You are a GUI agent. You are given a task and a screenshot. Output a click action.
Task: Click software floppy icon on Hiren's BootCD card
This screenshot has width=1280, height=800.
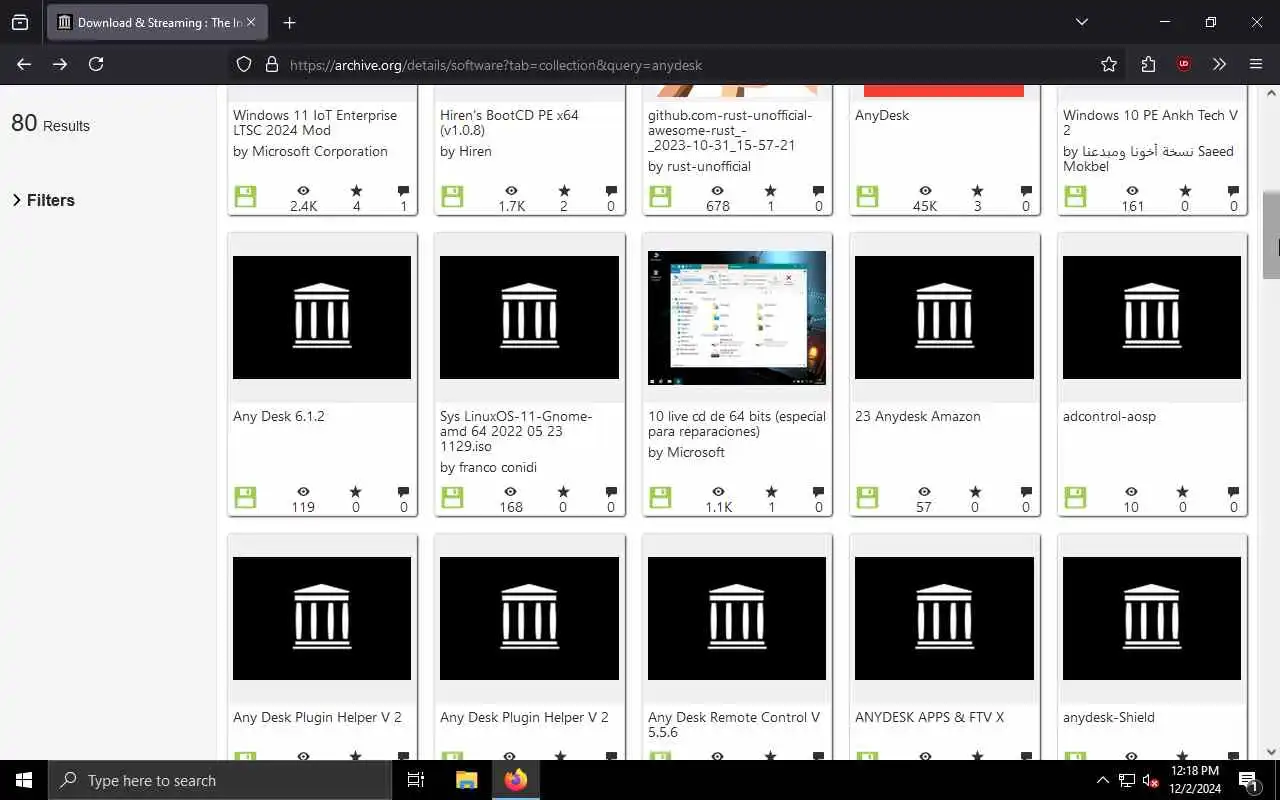click(452, 196)
